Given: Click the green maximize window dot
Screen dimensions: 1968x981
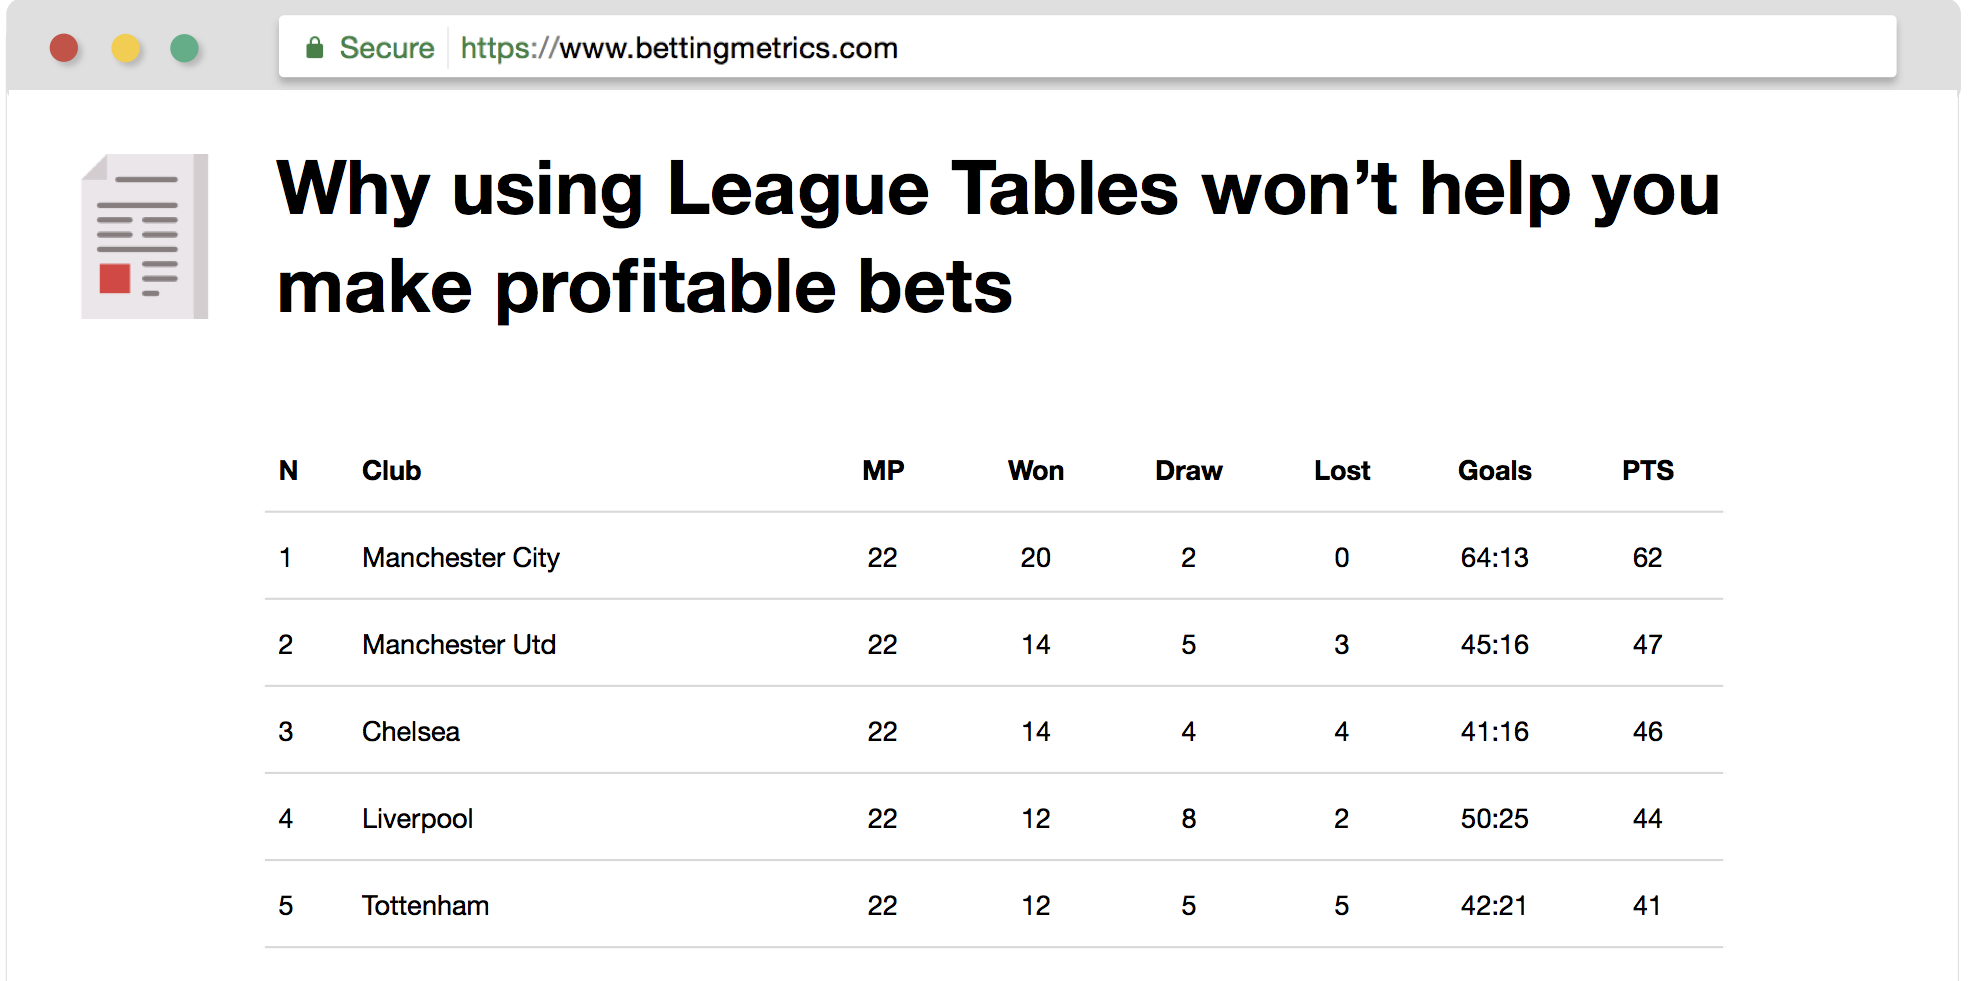Looking at the screenshot, I should pos(185,47).
